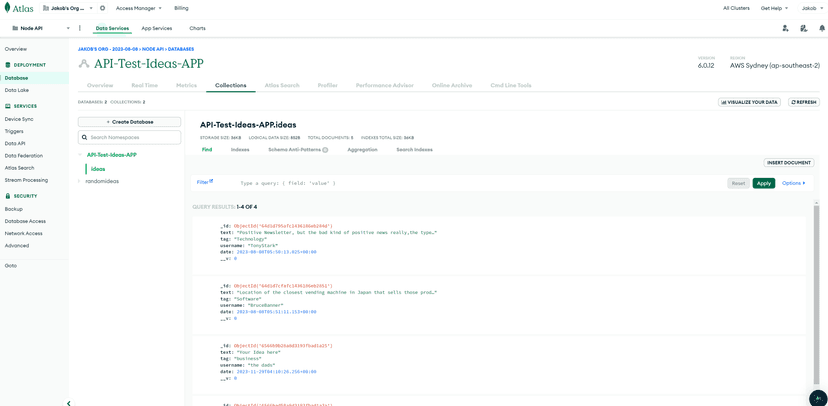The height and width of the screenshot is (406, 828).
Task: Click the search magnifier in Search Namespaces
Action: coord(84,137)
